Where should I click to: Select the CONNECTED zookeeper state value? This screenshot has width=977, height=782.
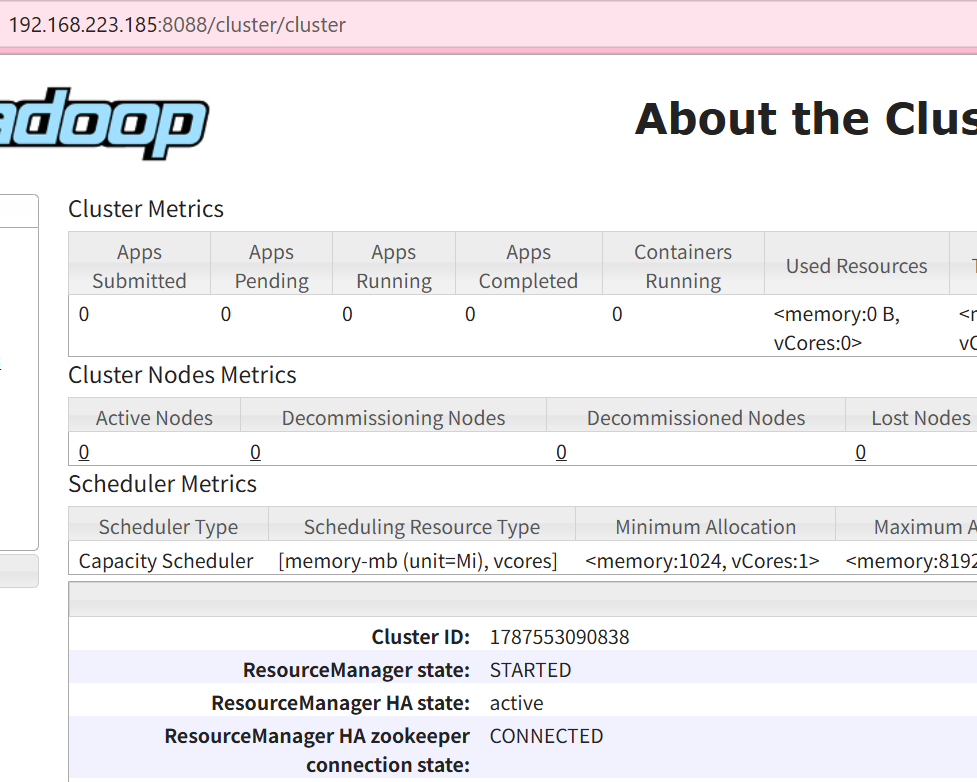[x=546, y=737]
